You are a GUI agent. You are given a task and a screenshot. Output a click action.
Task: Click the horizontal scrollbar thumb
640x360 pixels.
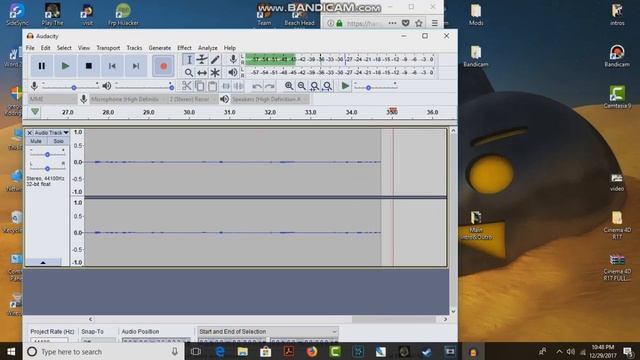[x=394, y=319]
